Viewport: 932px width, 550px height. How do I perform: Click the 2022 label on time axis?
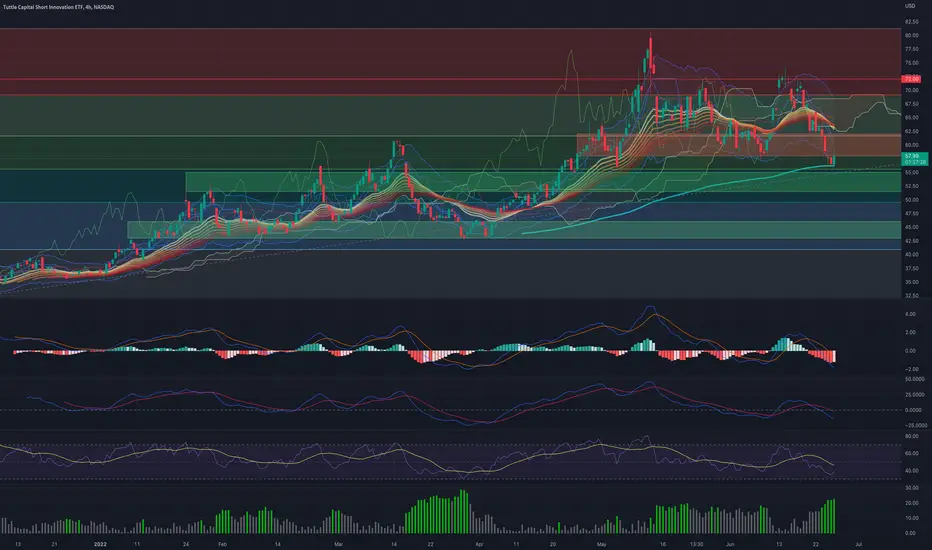[x=100, y=544]
